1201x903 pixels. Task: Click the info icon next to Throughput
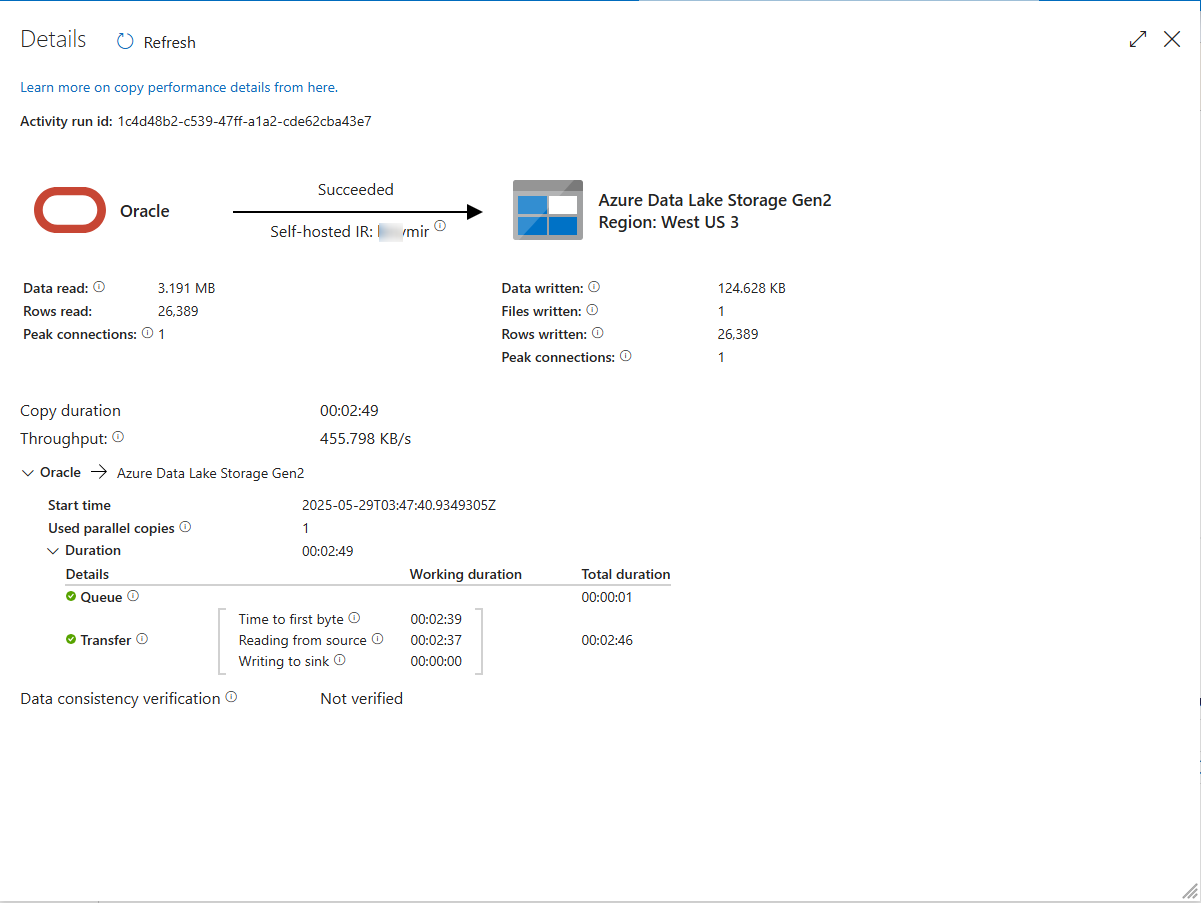coord(118,437)
